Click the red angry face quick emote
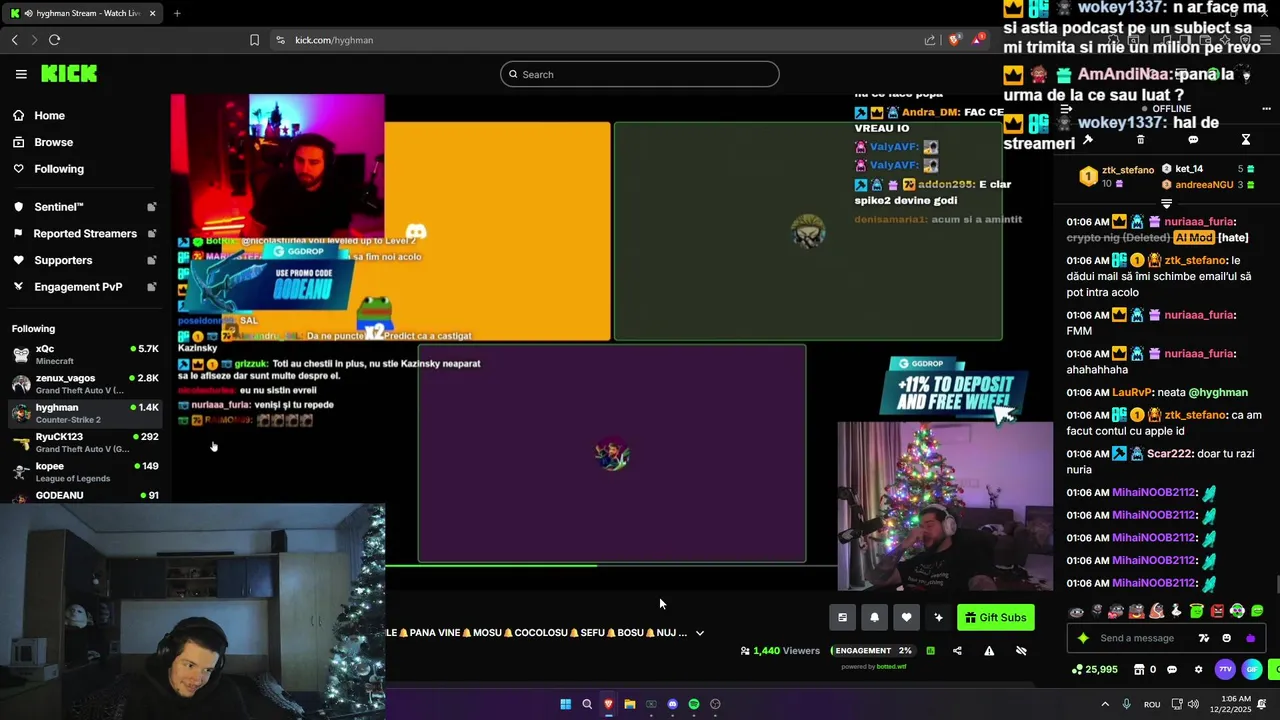The image size is (1280, 720). click(x=1217, y=611)
